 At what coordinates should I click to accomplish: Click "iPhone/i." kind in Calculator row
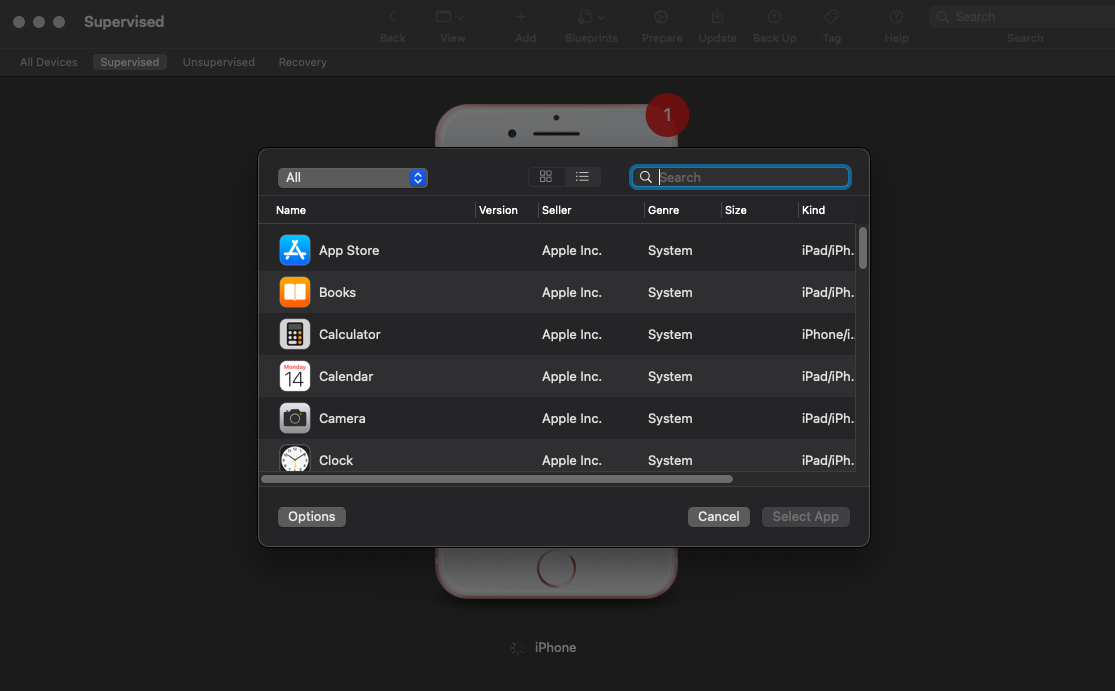click(x=828, y=334)
